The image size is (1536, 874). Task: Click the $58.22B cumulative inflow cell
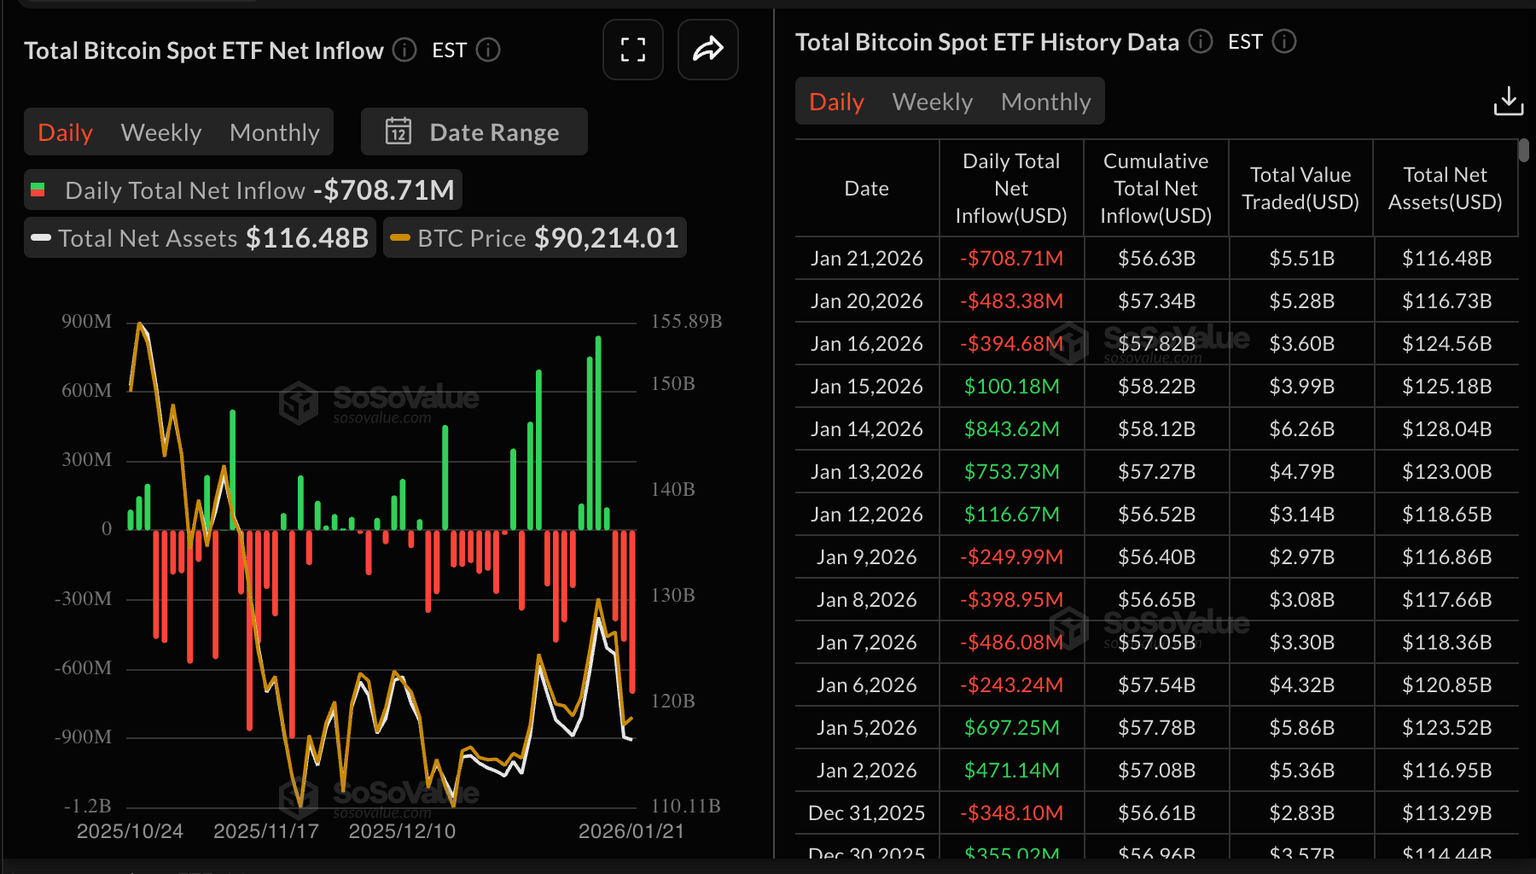click(x=1156, y=387)
